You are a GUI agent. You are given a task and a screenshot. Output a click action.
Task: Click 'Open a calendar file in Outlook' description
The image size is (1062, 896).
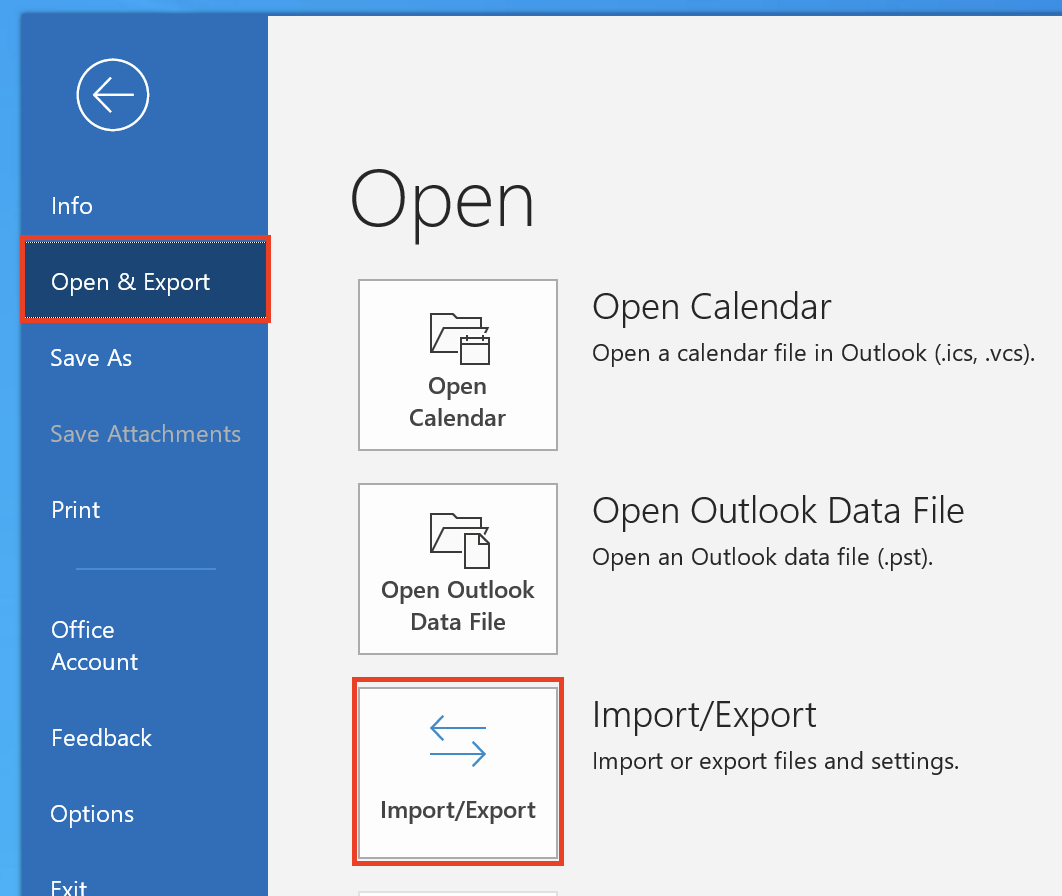click(x=813, y=354)
